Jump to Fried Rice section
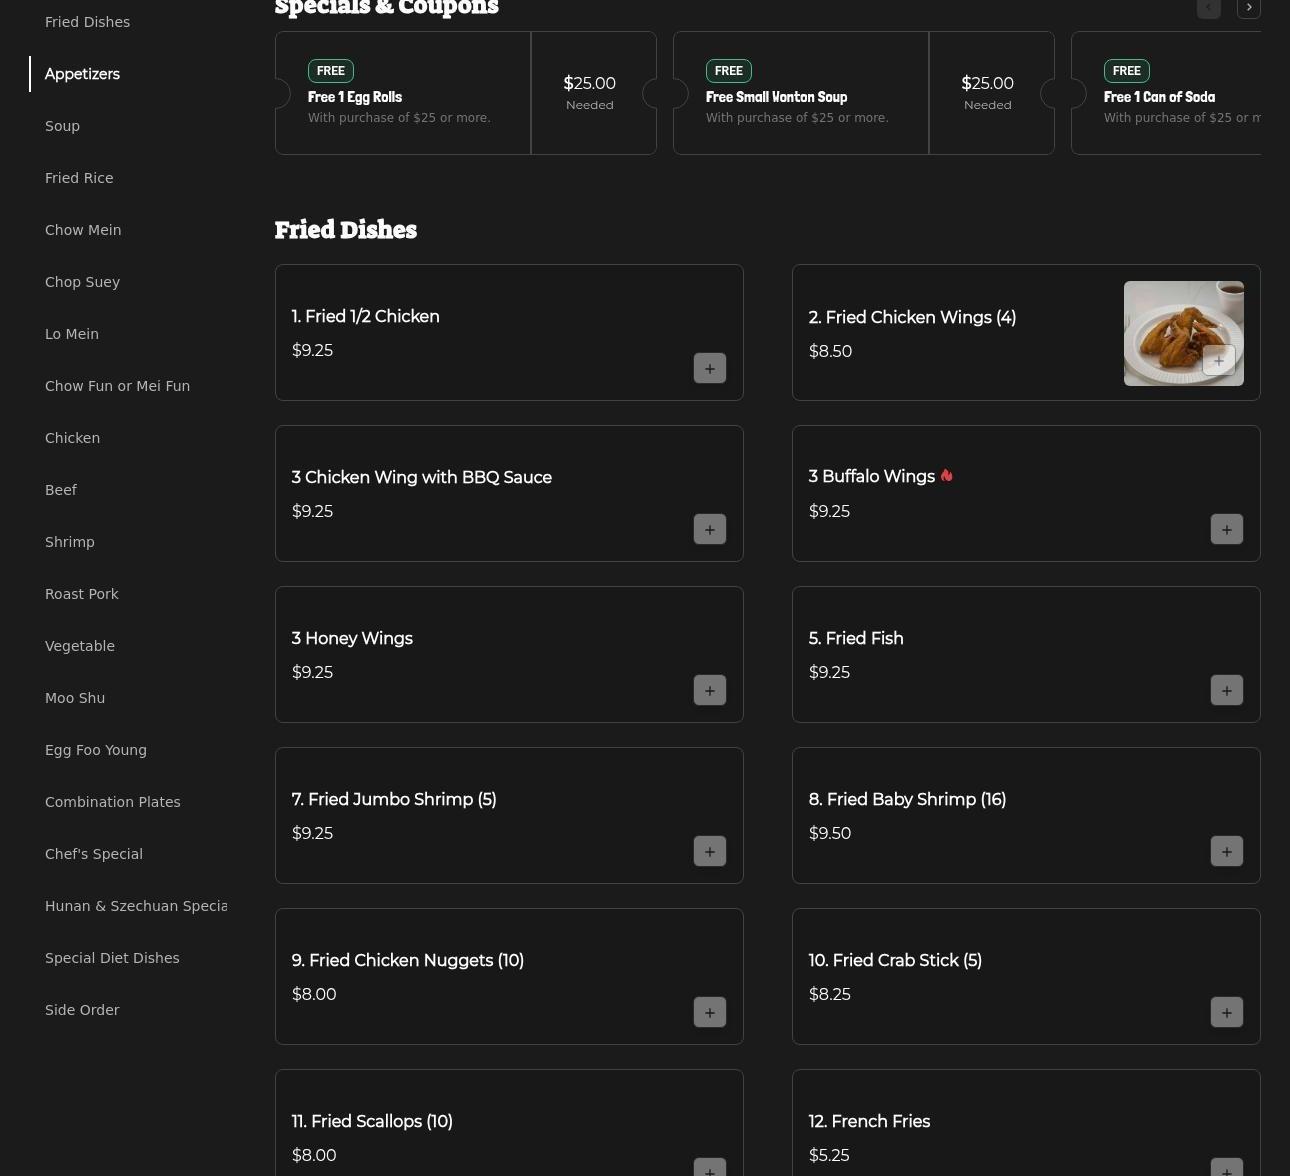Image resolution: width=1290 pixels, height=1176 pixels. [79, 178]
